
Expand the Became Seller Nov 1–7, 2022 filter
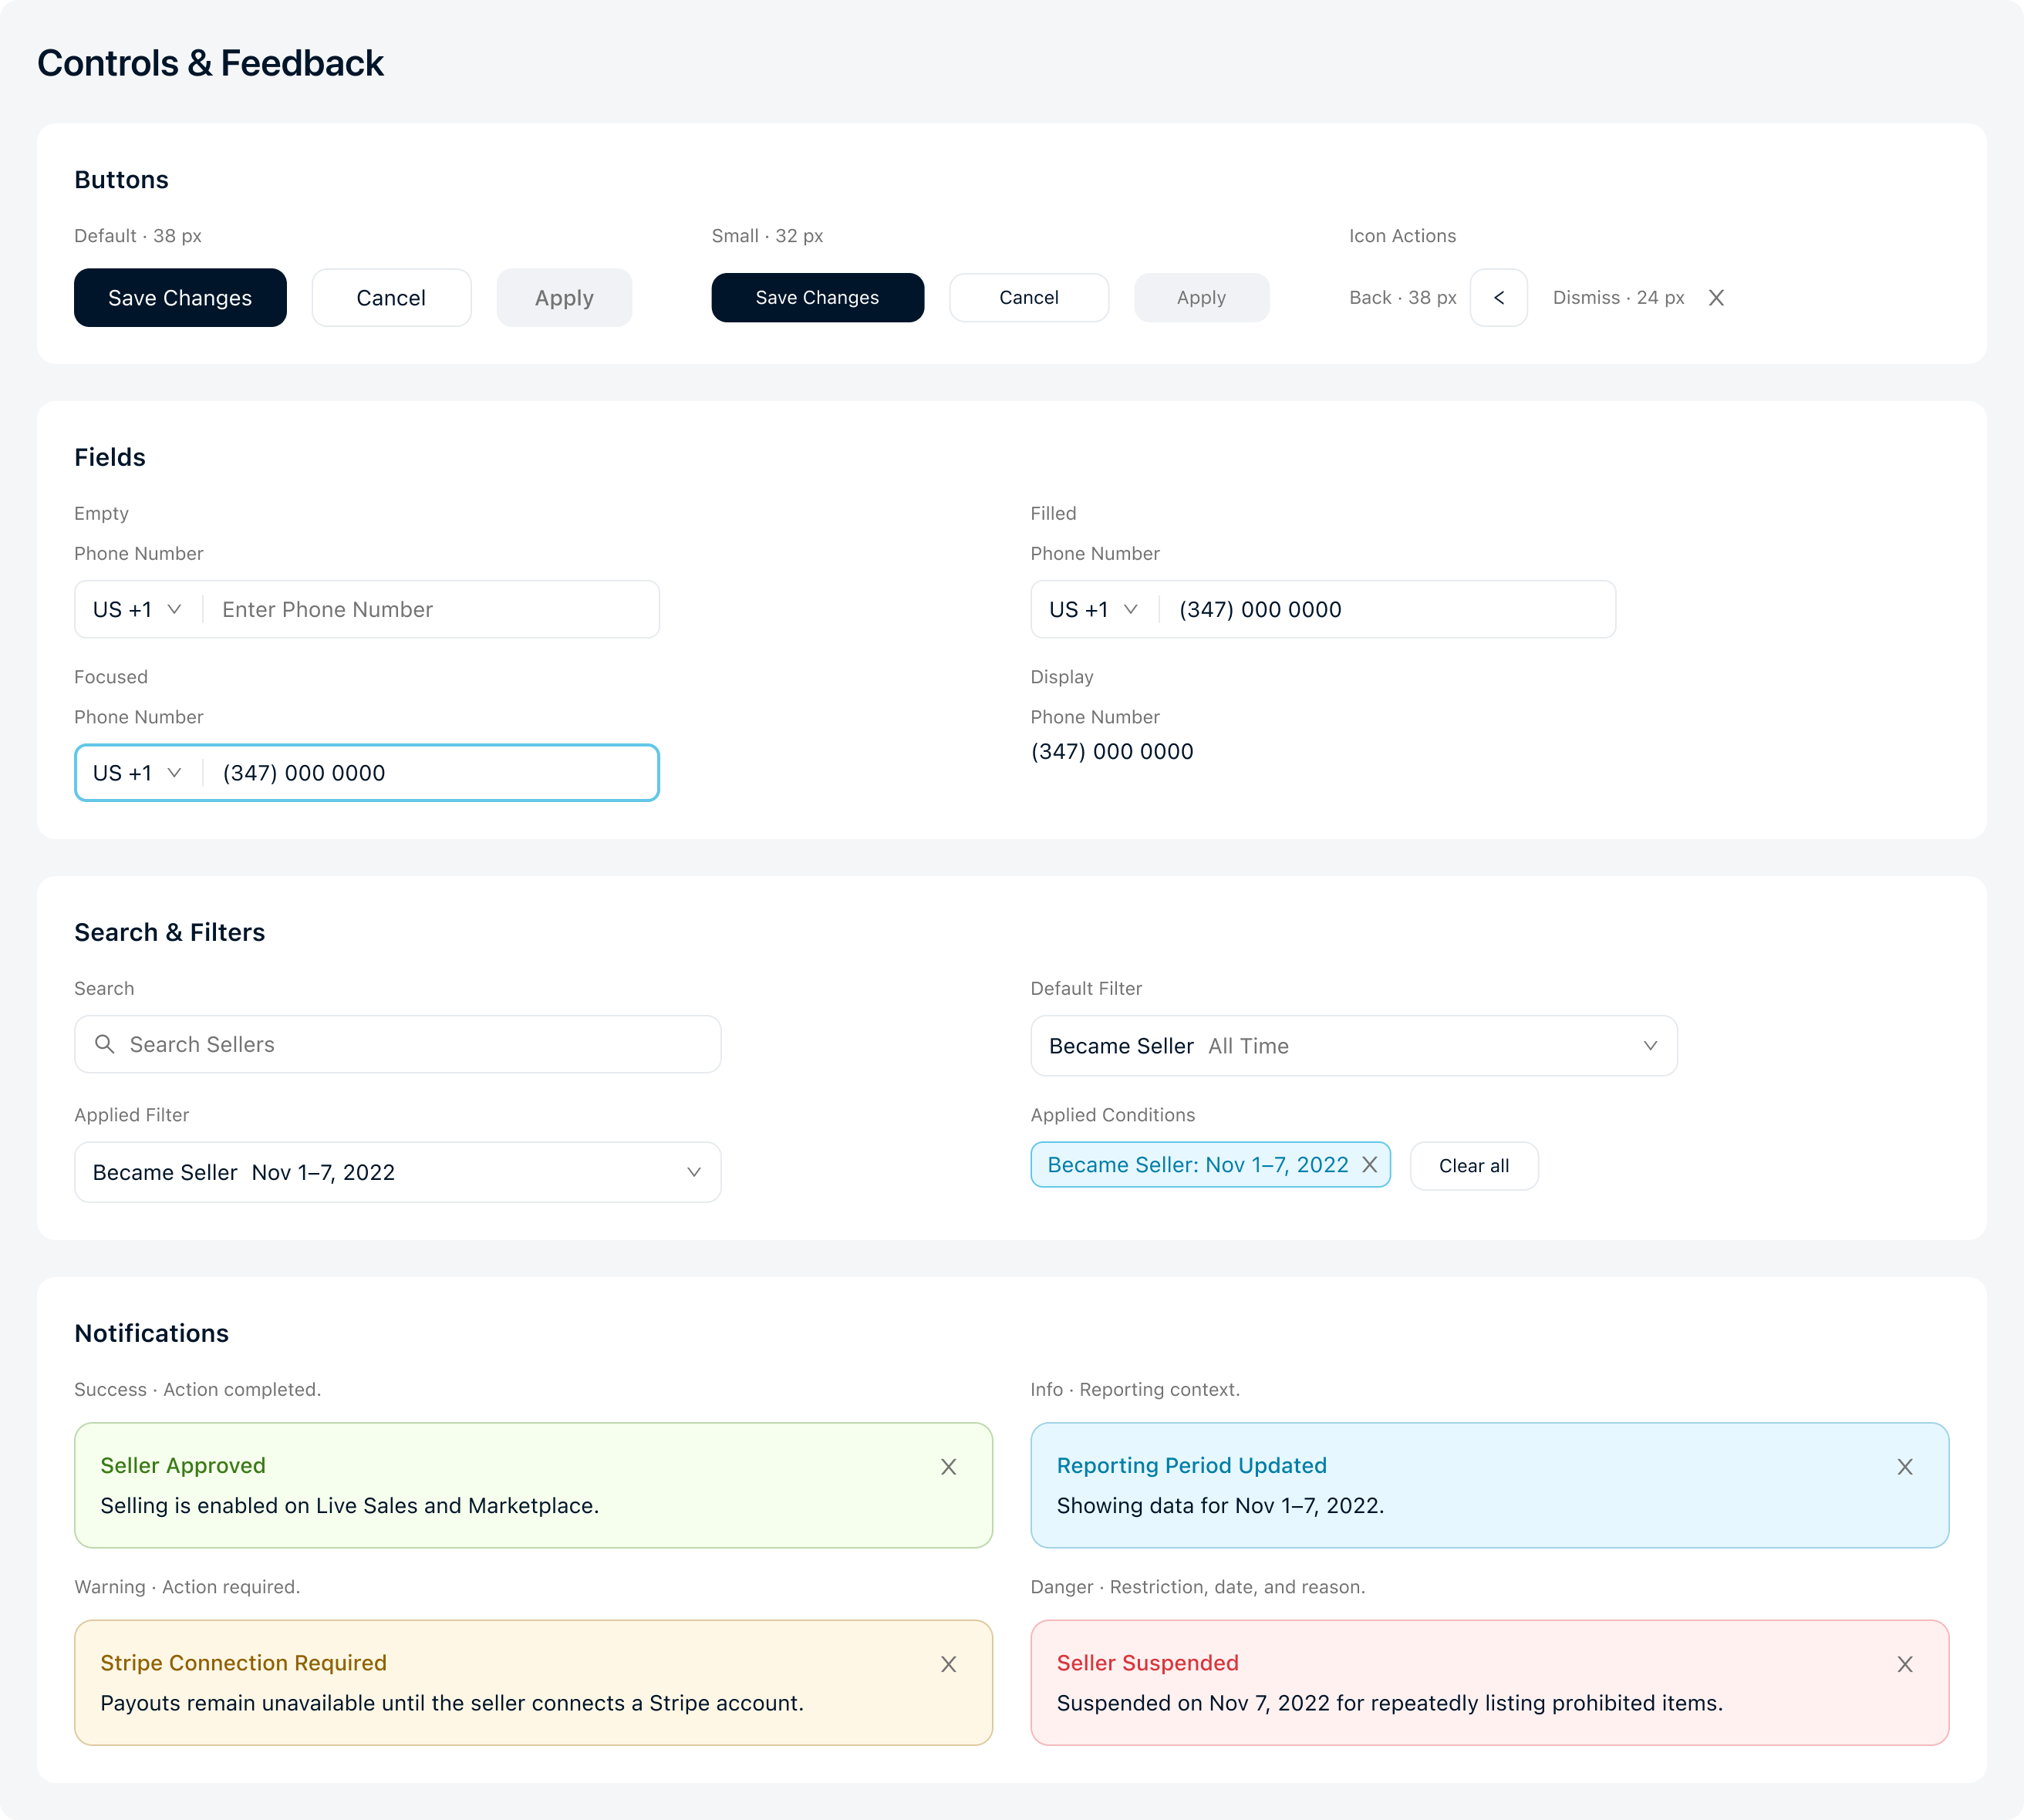pyautogui.click(x=397, y=1172)
